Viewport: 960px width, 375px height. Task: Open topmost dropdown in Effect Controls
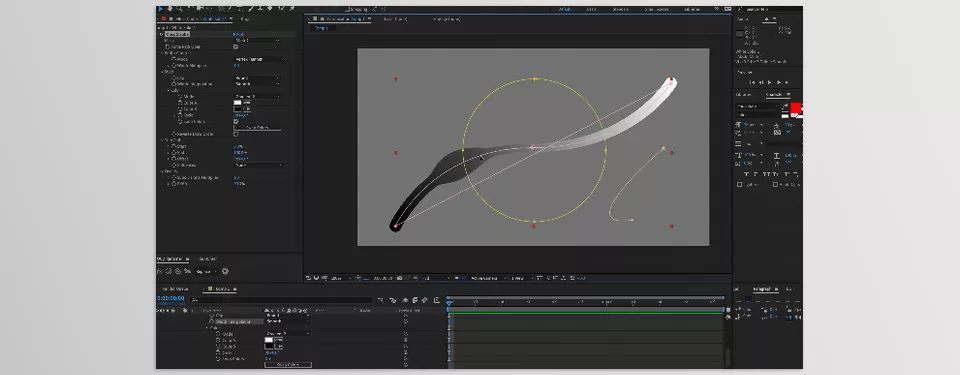tap(257, 40)
